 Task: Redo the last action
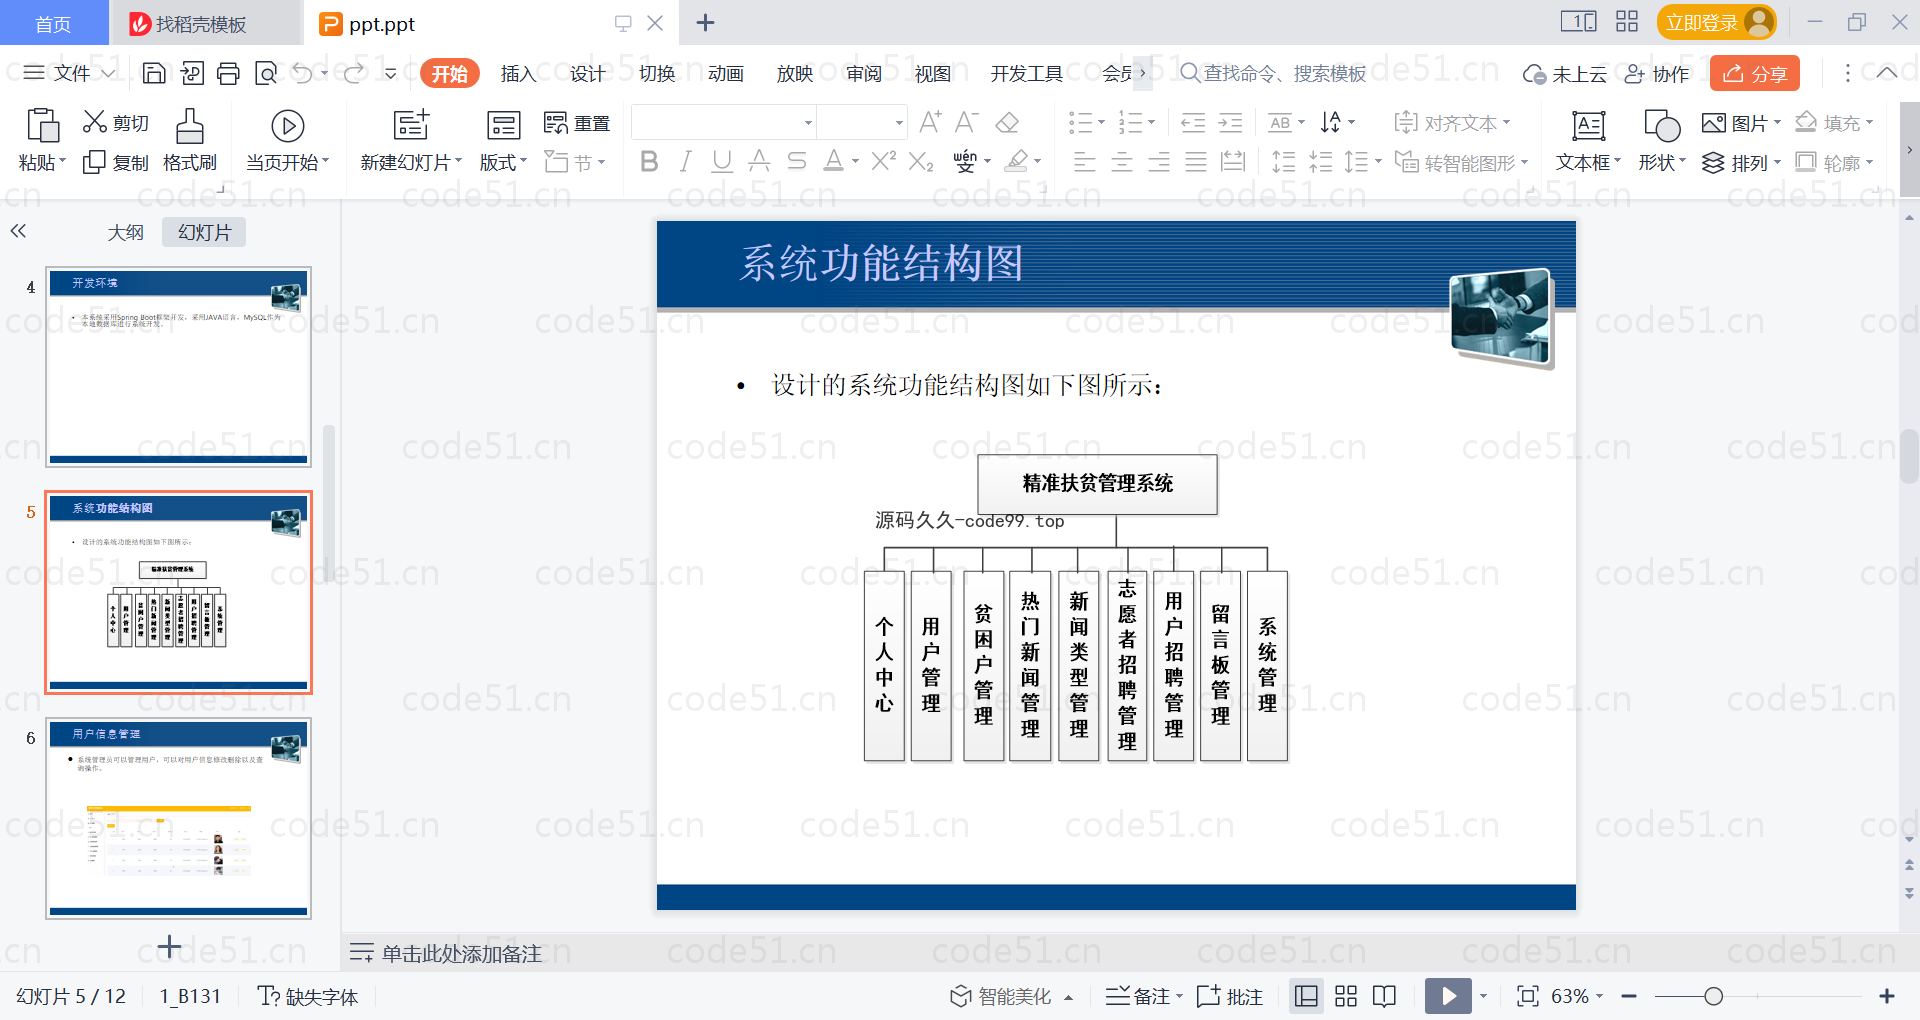point(354,73)
